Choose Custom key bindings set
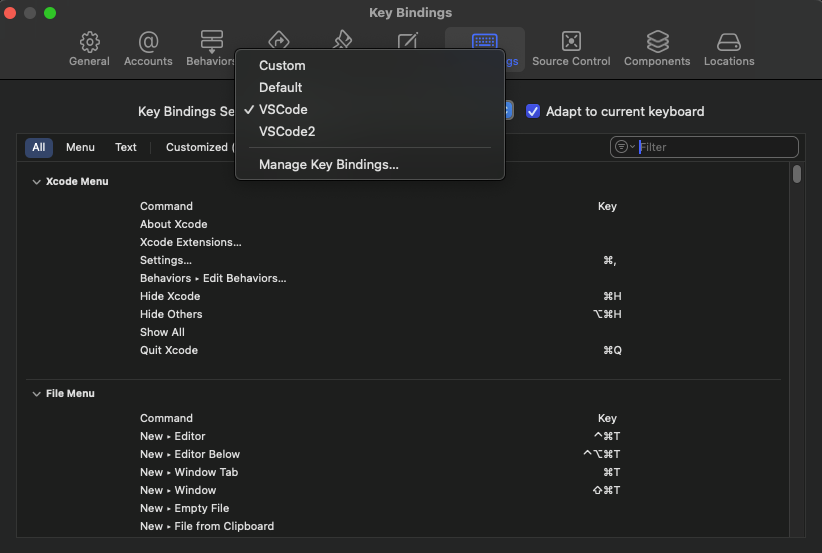The width and height of the screenshot is (822, 553). 370,66
